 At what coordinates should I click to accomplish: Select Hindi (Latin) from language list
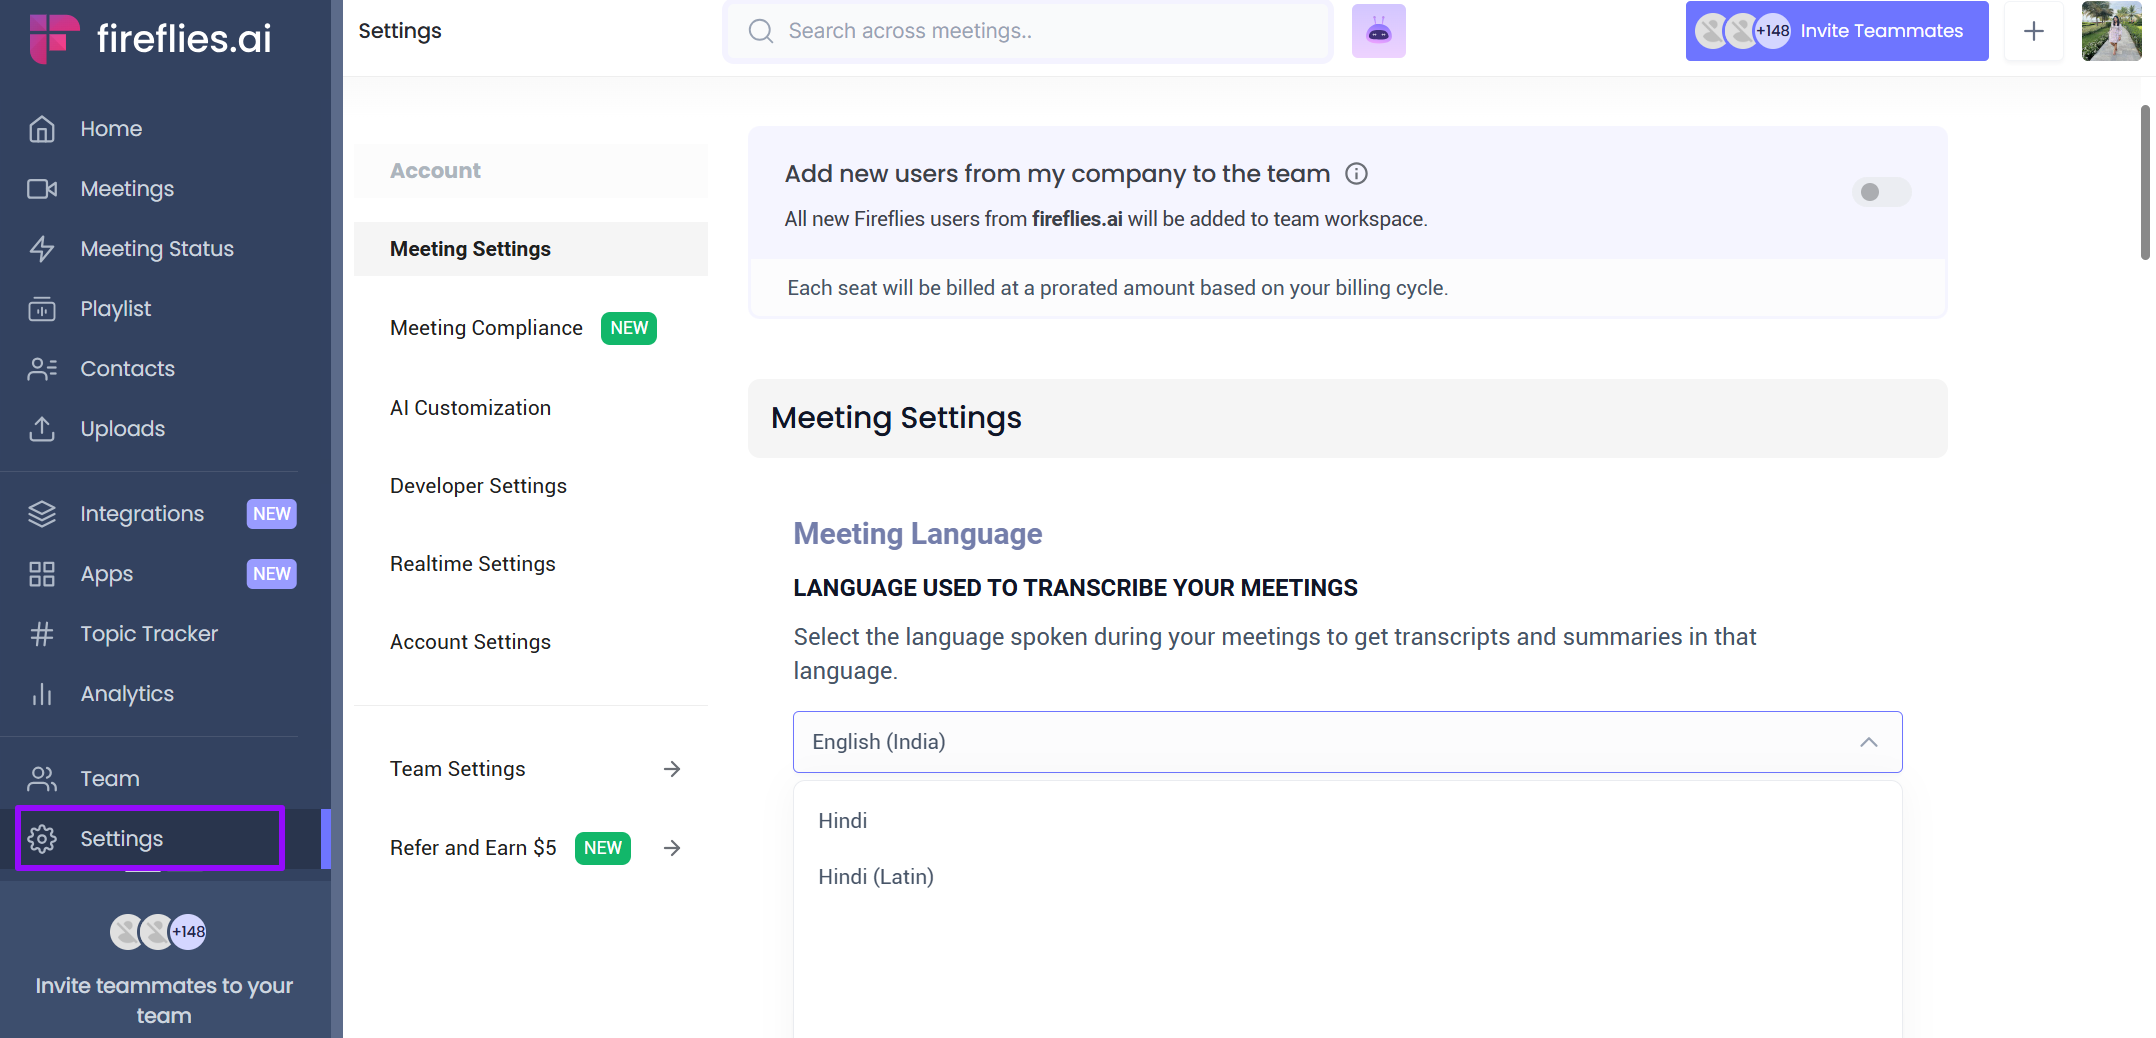coord(875,876)
